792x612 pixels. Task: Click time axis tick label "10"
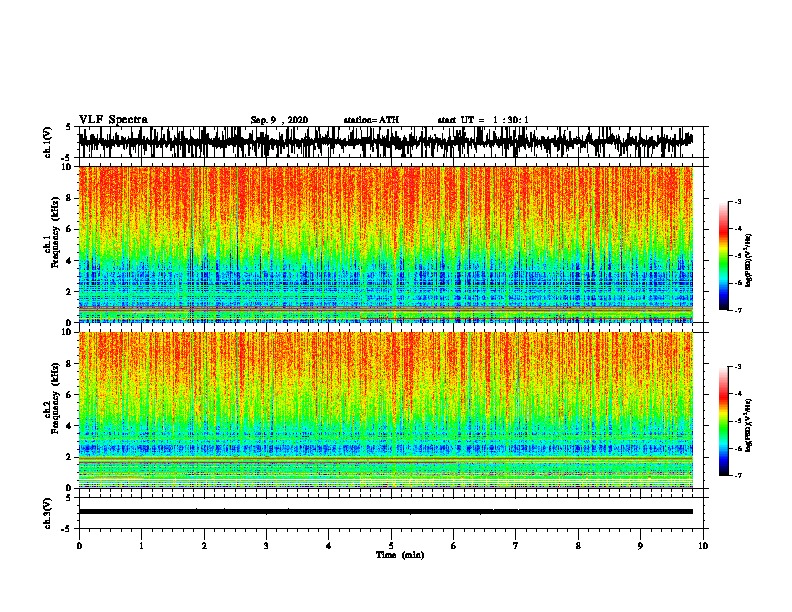pos(703,546)
